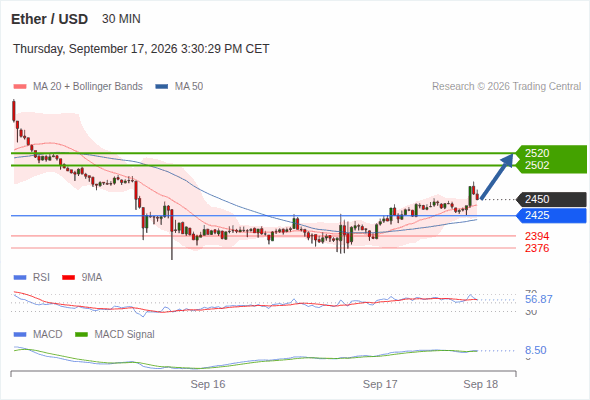Click the RSI legend color swatch
The image size is (590, 400).
click(20, 278)
